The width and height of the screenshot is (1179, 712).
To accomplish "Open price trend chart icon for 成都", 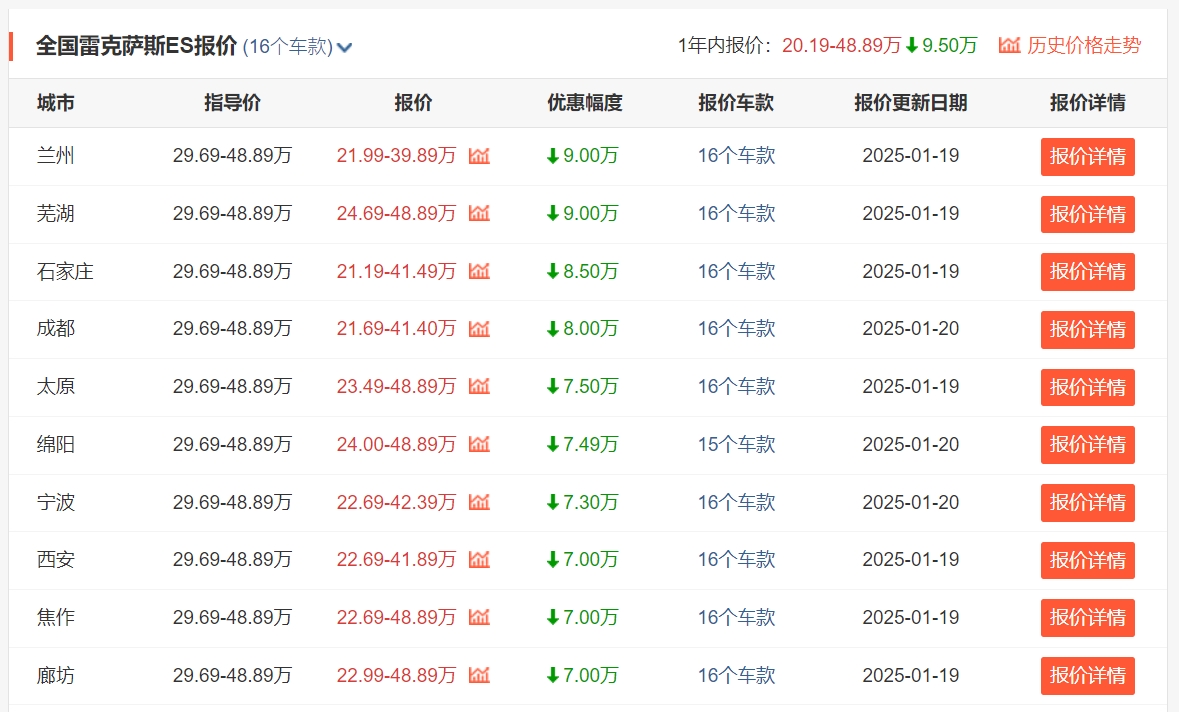I will pyautogui.click(x=479, y=329).
